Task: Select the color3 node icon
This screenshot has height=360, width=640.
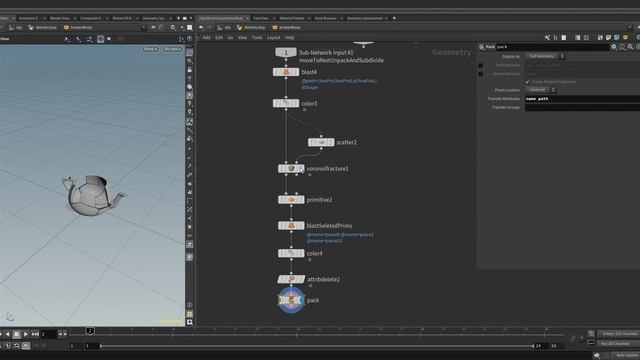Action: click(286, 104)
